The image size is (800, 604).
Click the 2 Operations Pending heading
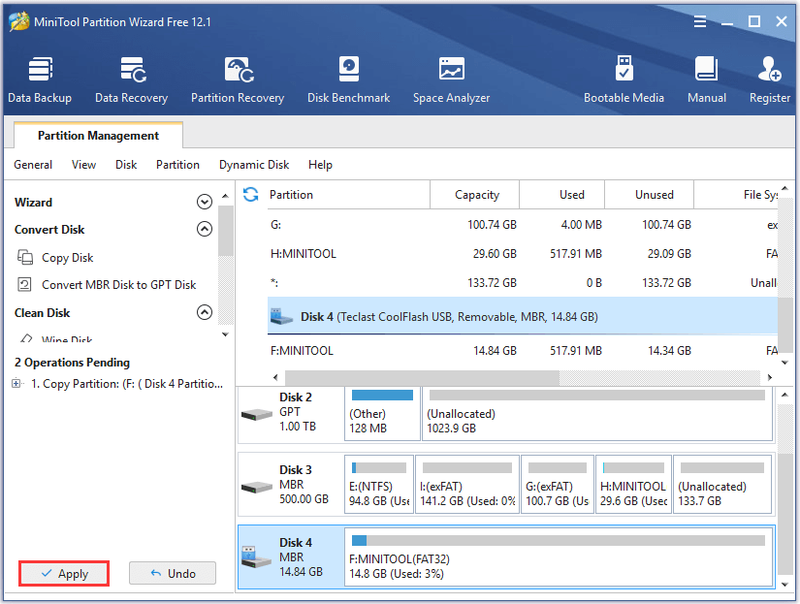tap(72, 362)
